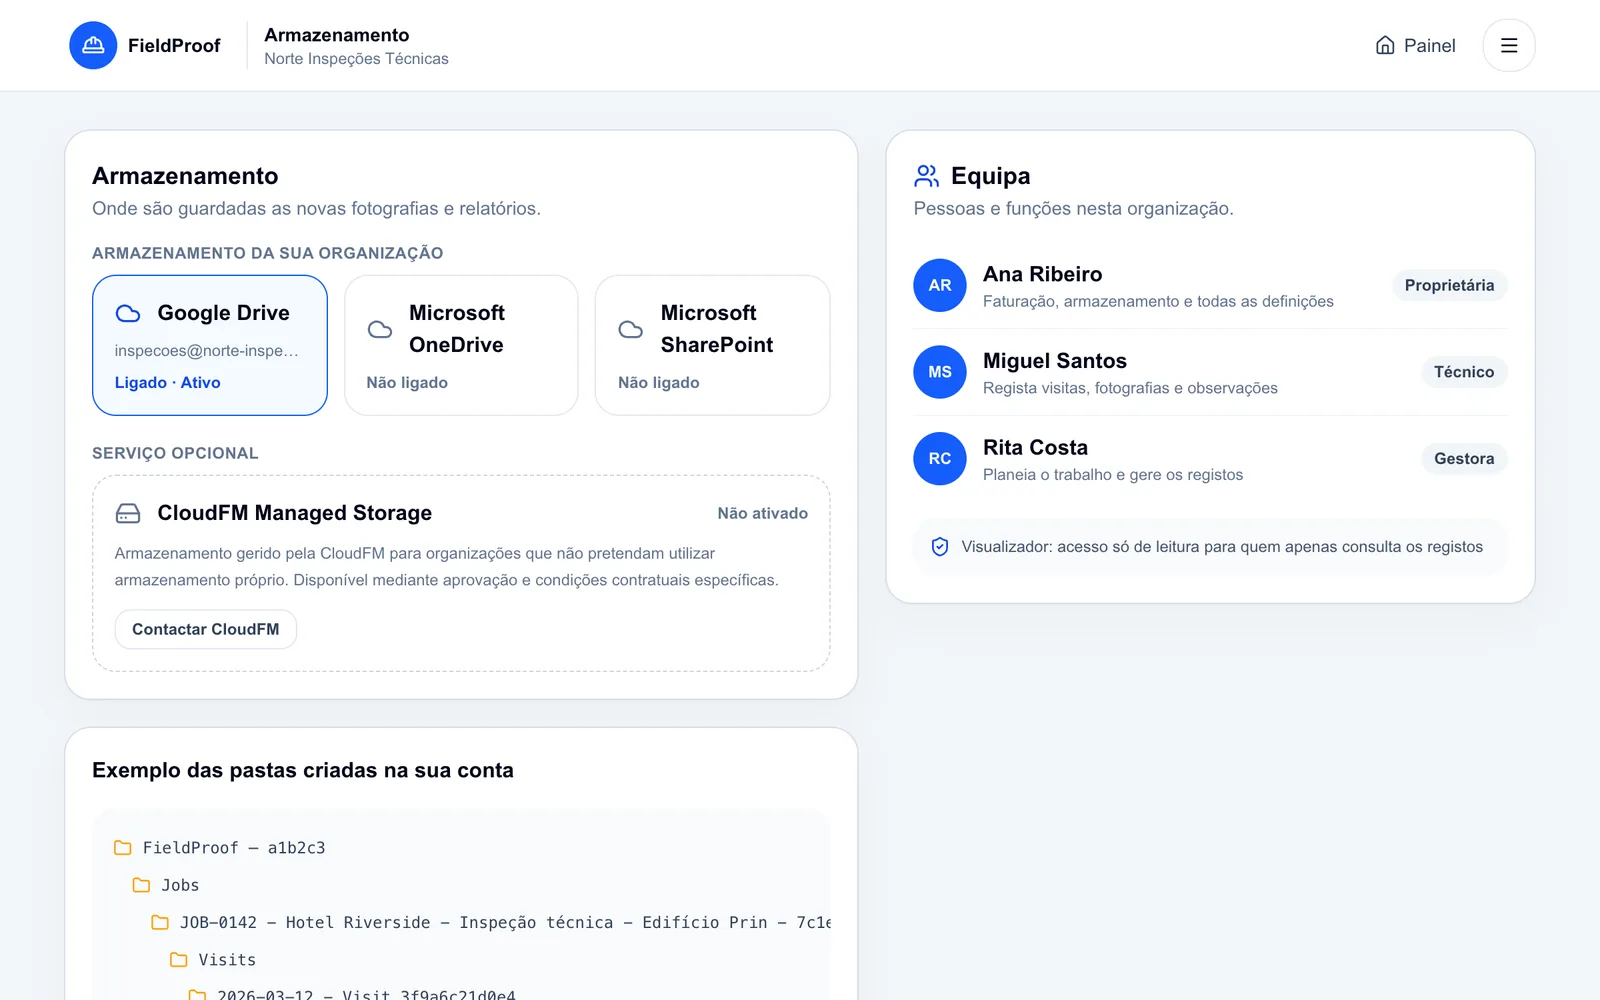
Task: Click the 'Ligado · Ativo' status text
Action: click(167, 383)
